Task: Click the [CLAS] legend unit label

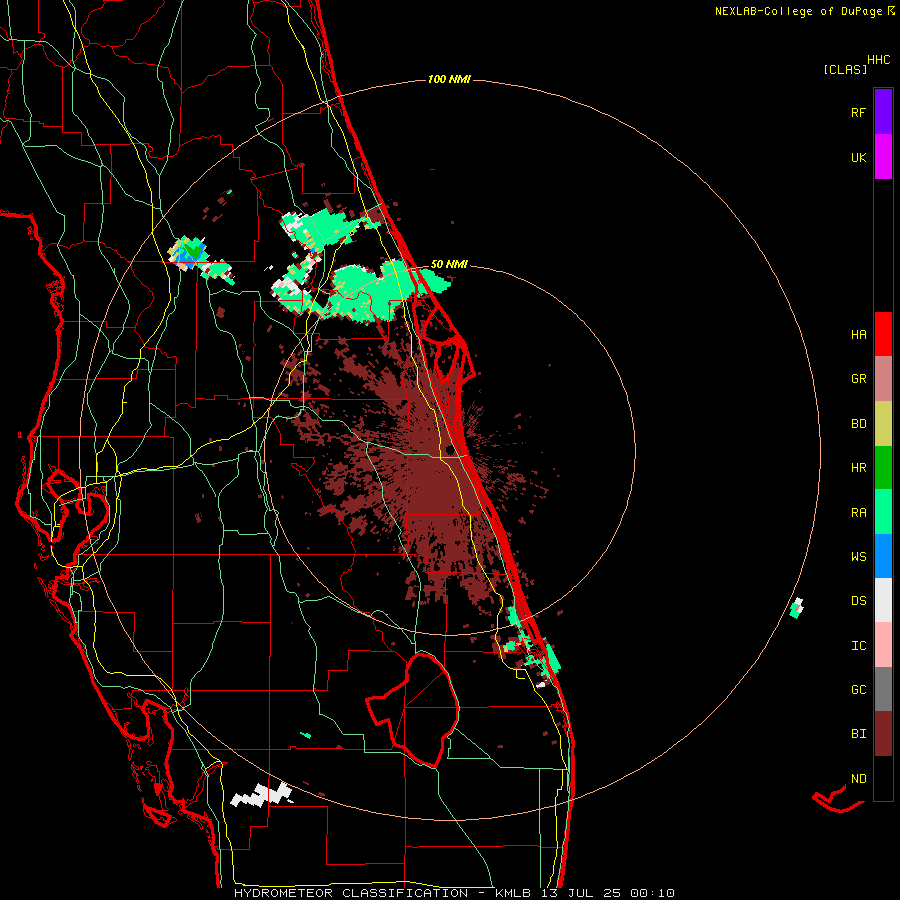Action: coord(845,69)
